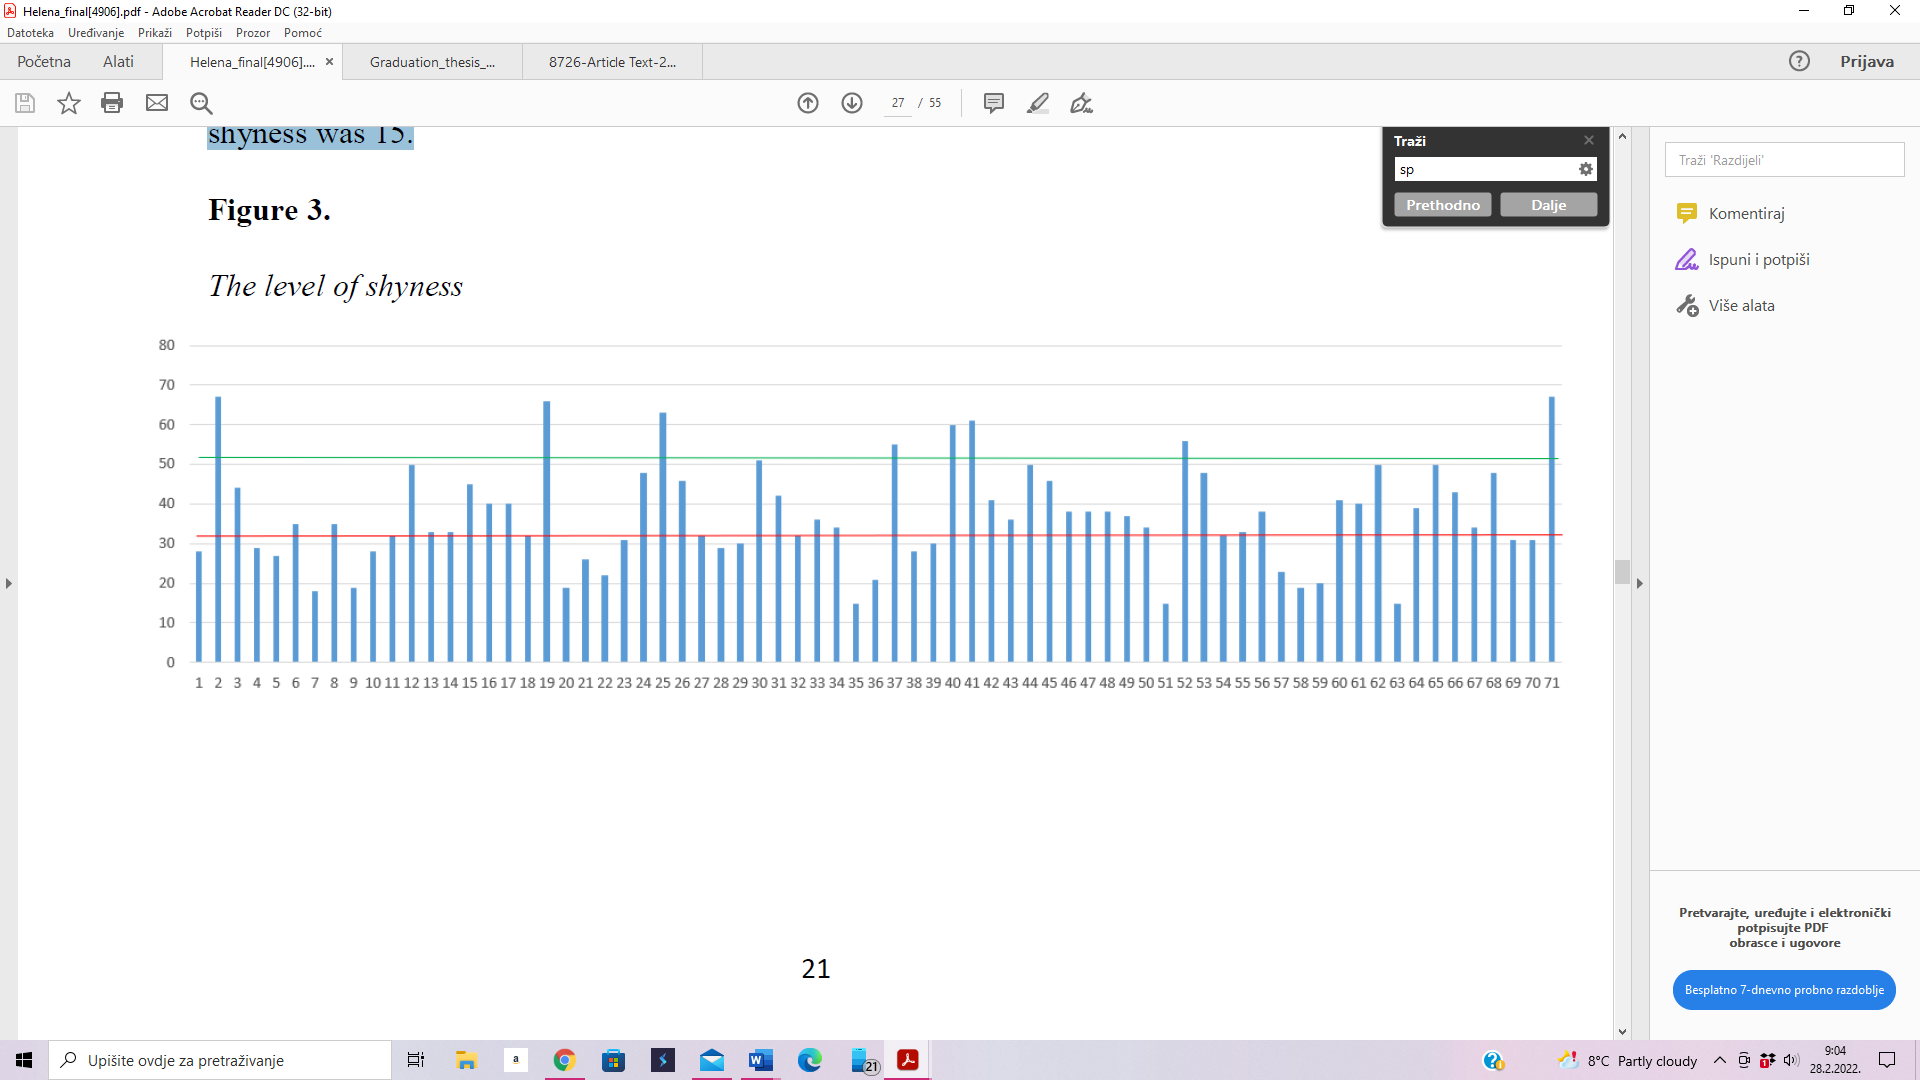This screenshot has width=1920, height=1080.
Task: Click the taskbar search box
Action: click(220, 1060)
